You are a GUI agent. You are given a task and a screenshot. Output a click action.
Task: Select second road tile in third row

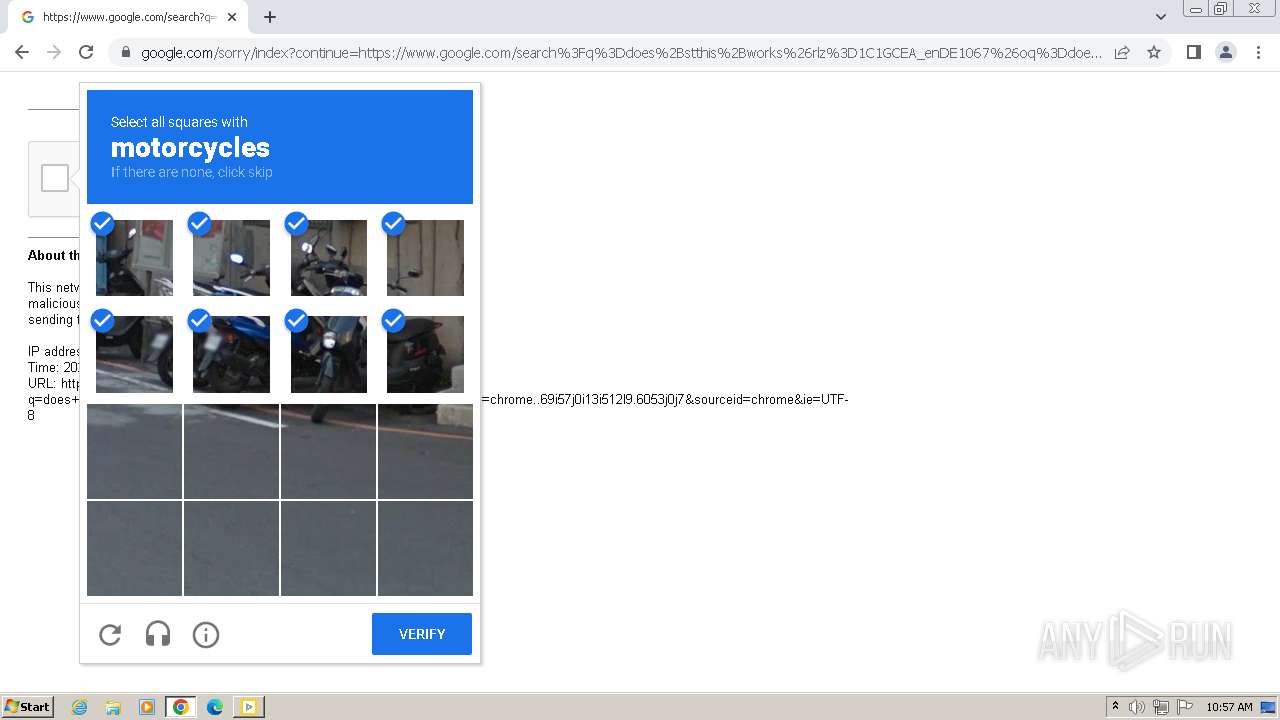tap(231, 451)
